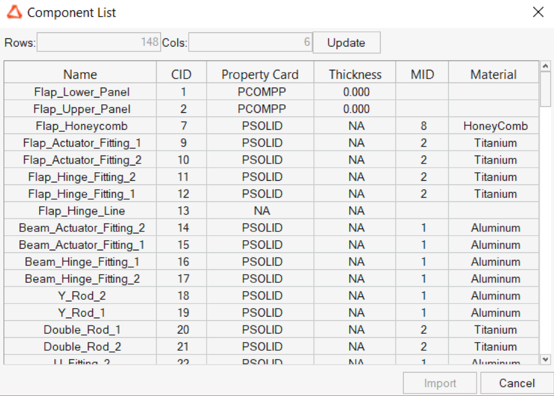
Task: Click the Altair logo icon in title bar
Action: click(14, 12)
